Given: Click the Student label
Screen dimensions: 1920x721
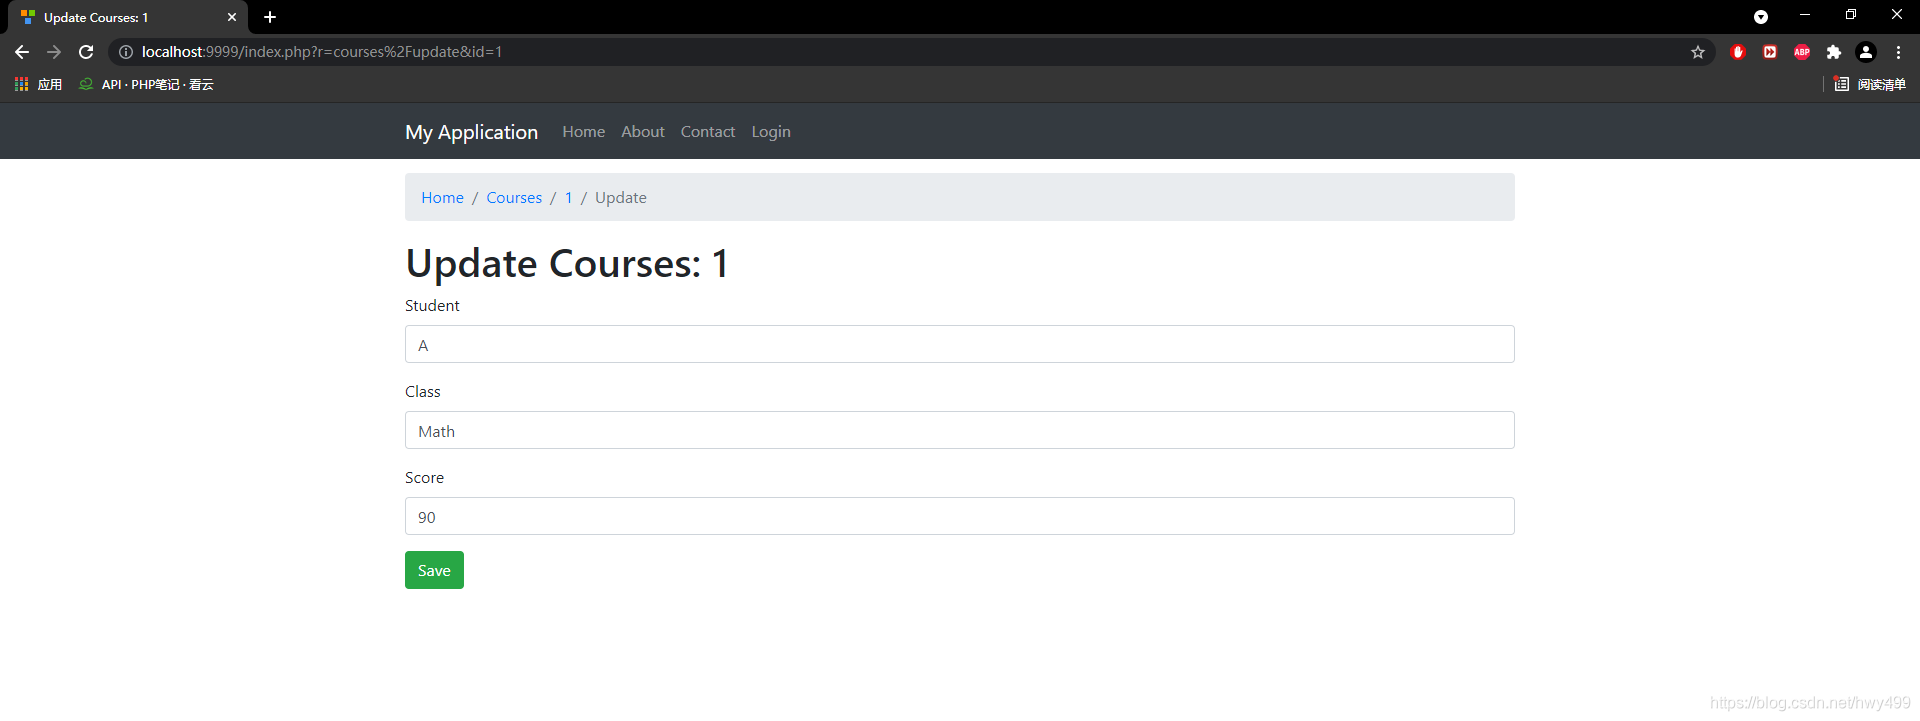Looking at the screenshot, I should [432, 306].
